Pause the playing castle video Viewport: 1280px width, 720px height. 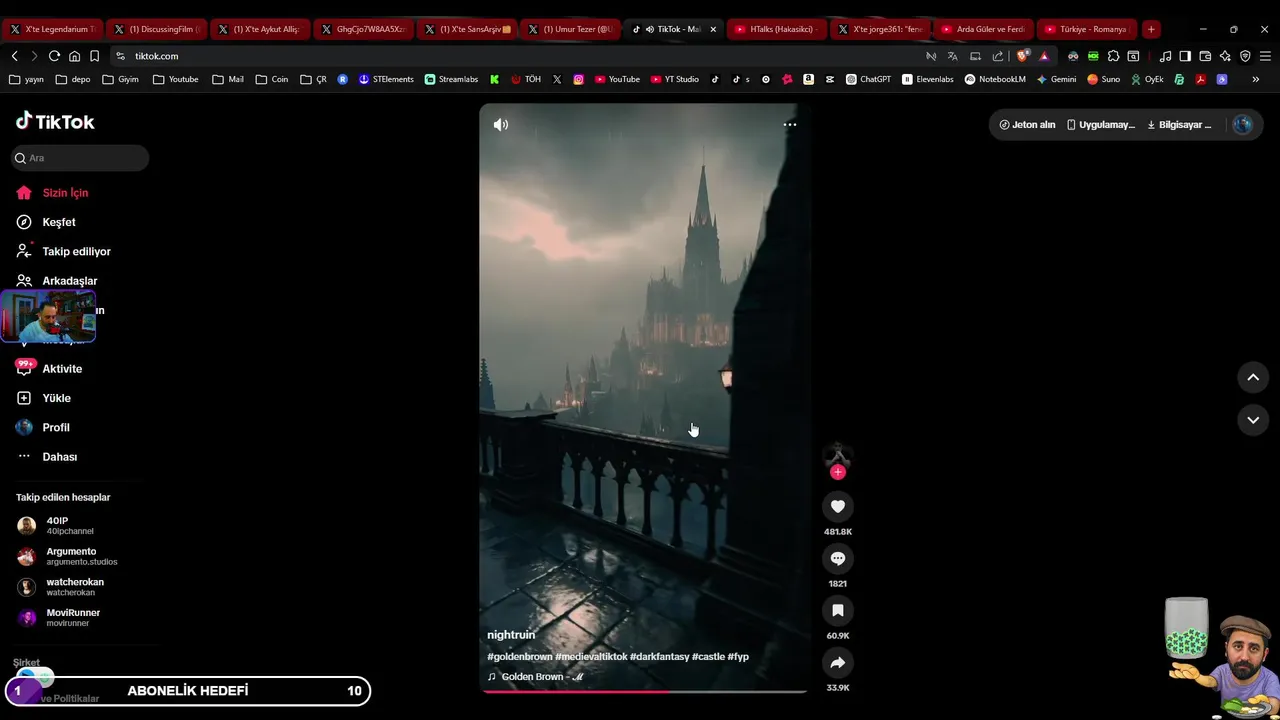coord(643,400)
